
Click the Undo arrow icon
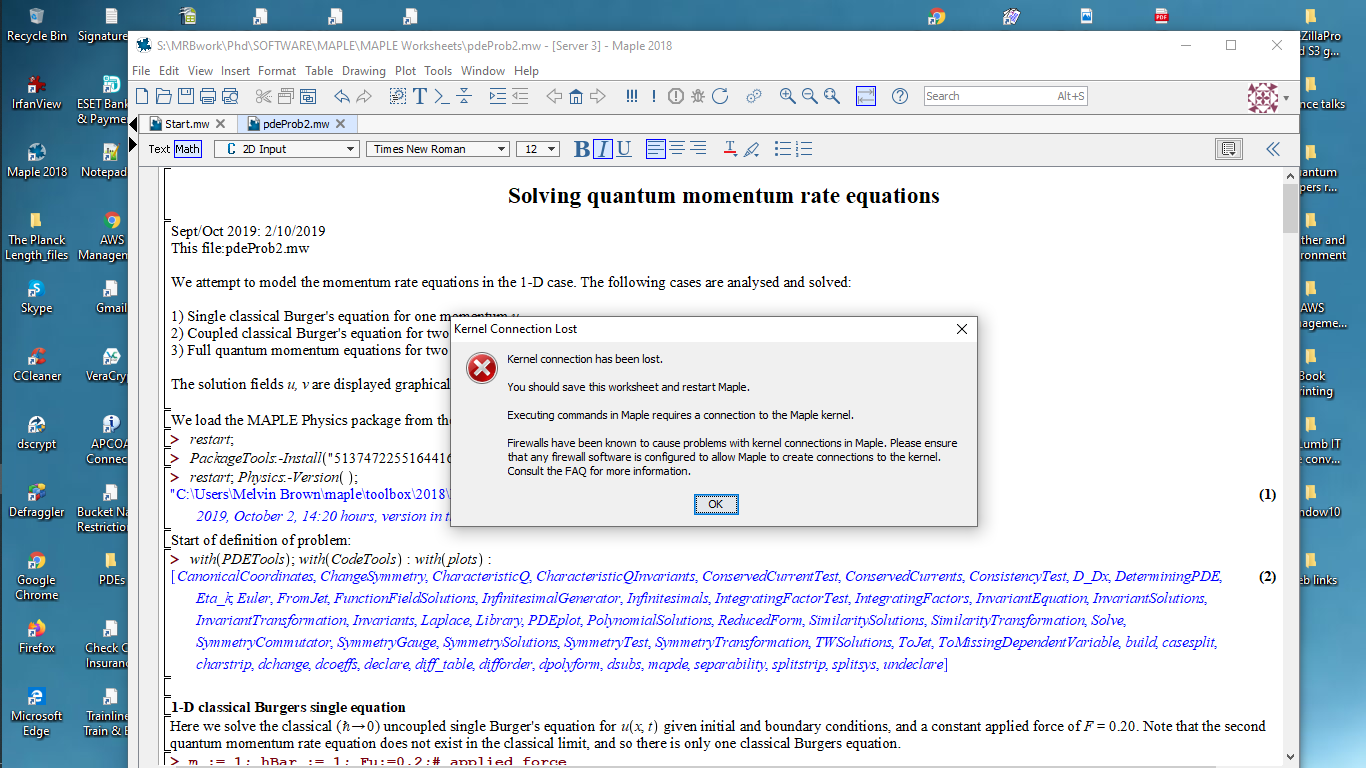(342, 96)
